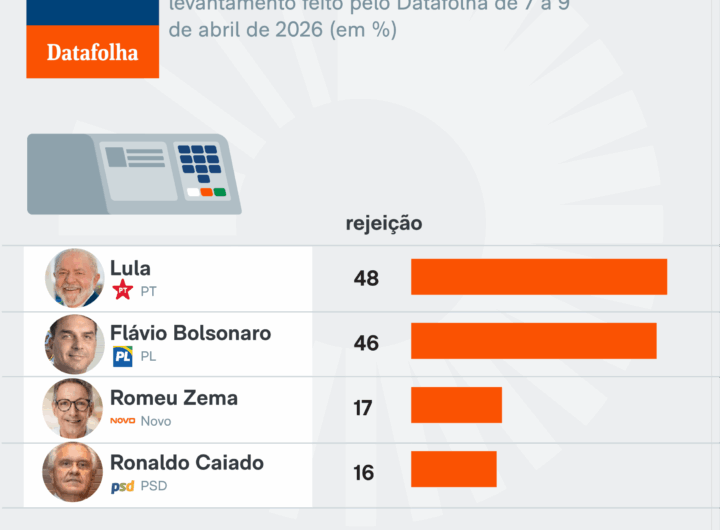720x530 pixels.
Task: Select Romeu Zema's portrait photo
Action: pyautogui.click(x=73, y=408)
